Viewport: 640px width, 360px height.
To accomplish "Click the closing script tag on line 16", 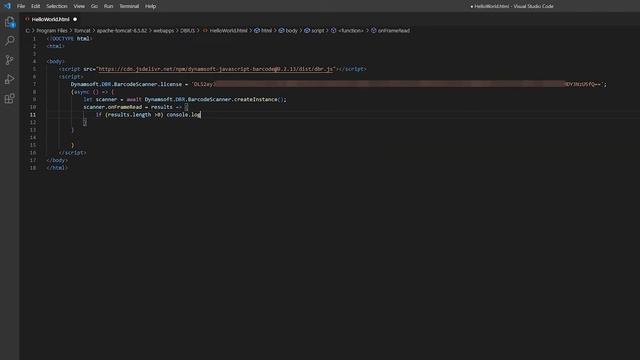I will [72, 153].
